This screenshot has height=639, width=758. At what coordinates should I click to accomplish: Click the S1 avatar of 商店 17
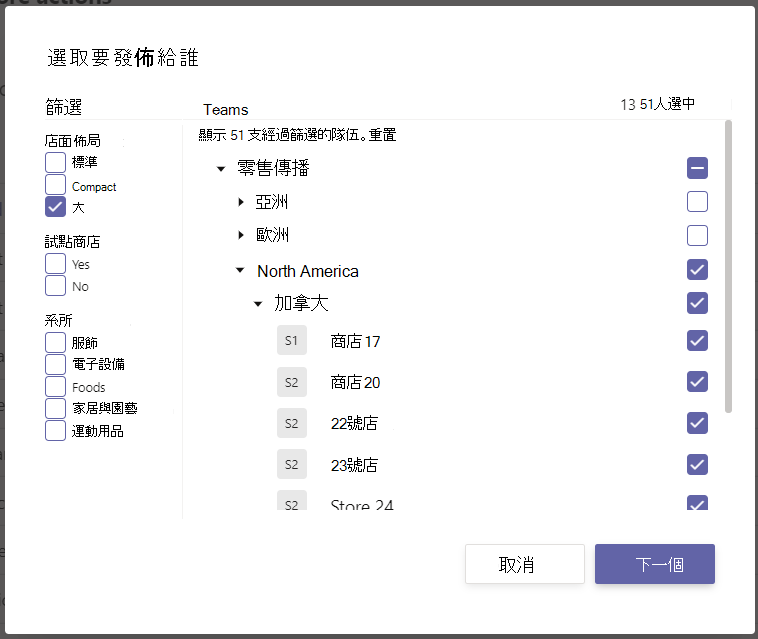(x=292, y=340)
